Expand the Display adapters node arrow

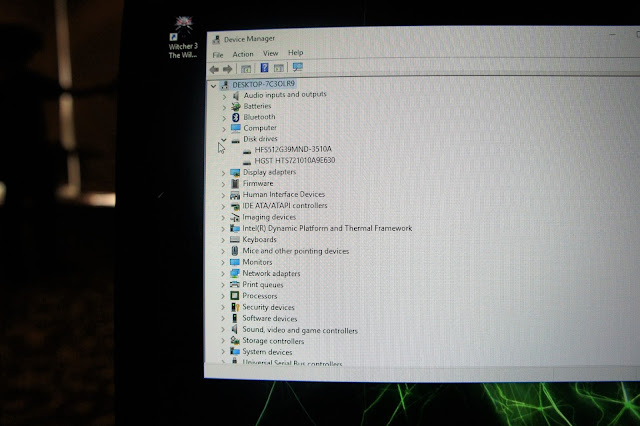223,173
